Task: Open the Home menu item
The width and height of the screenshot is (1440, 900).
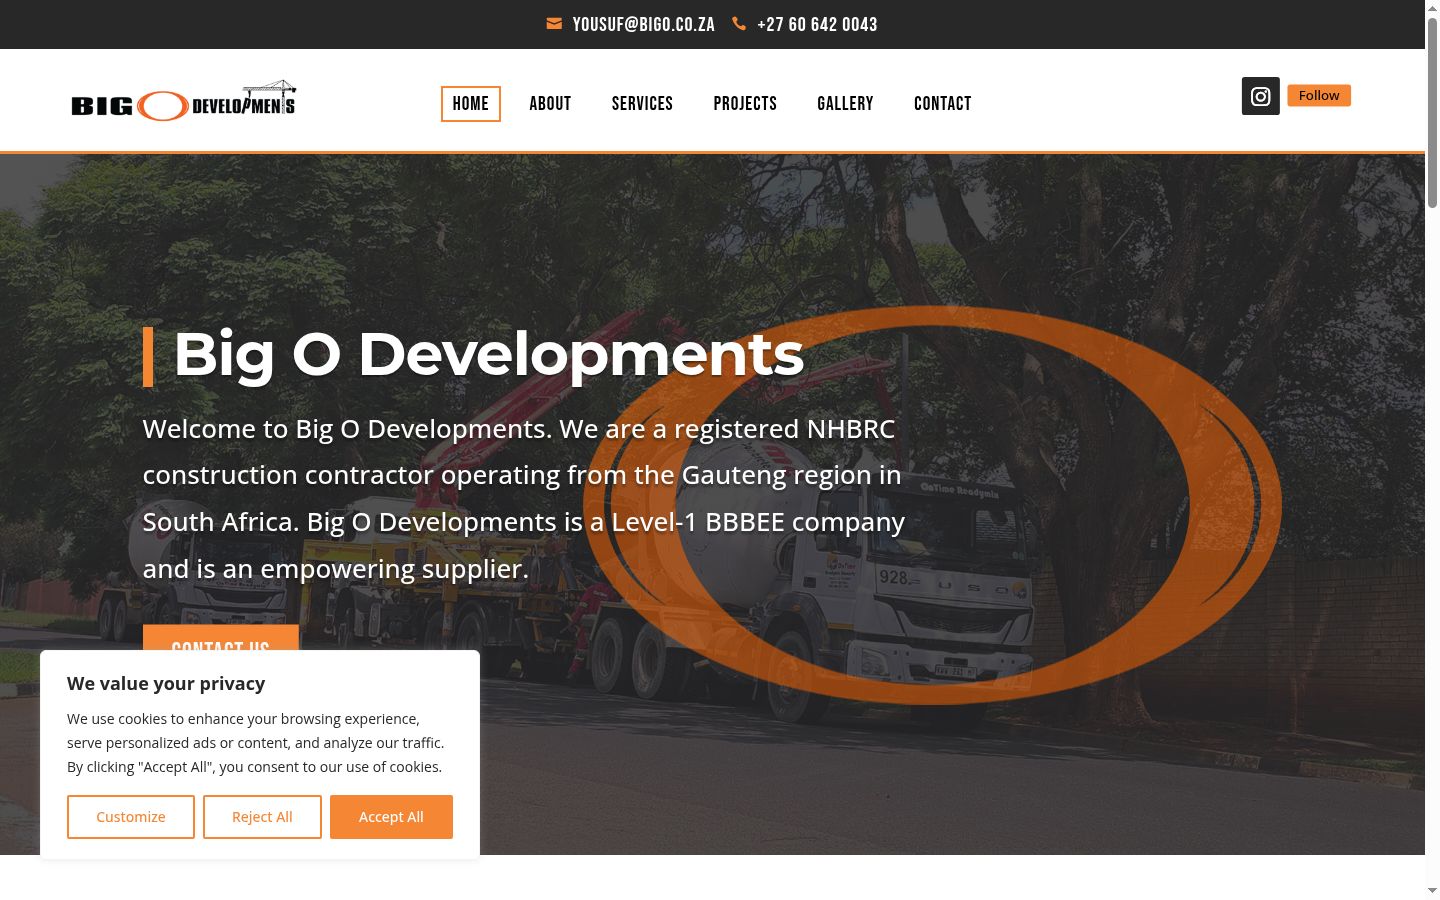Action: click(x=471, y=104)
